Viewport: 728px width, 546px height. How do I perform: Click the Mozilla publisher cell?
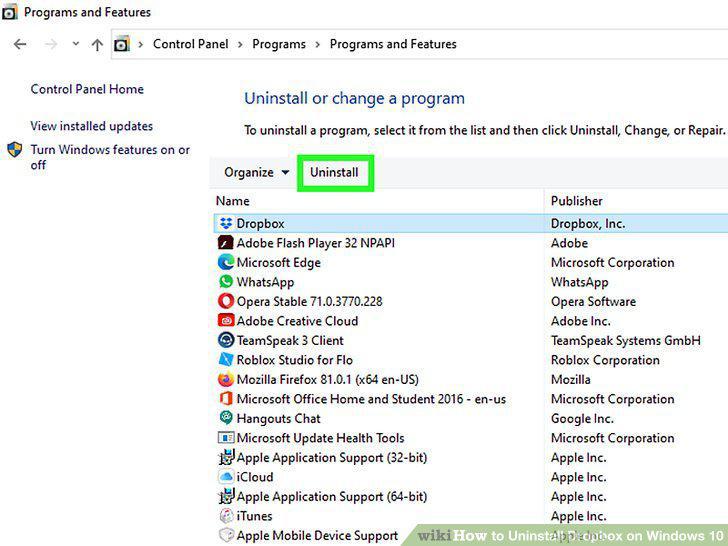571,379
